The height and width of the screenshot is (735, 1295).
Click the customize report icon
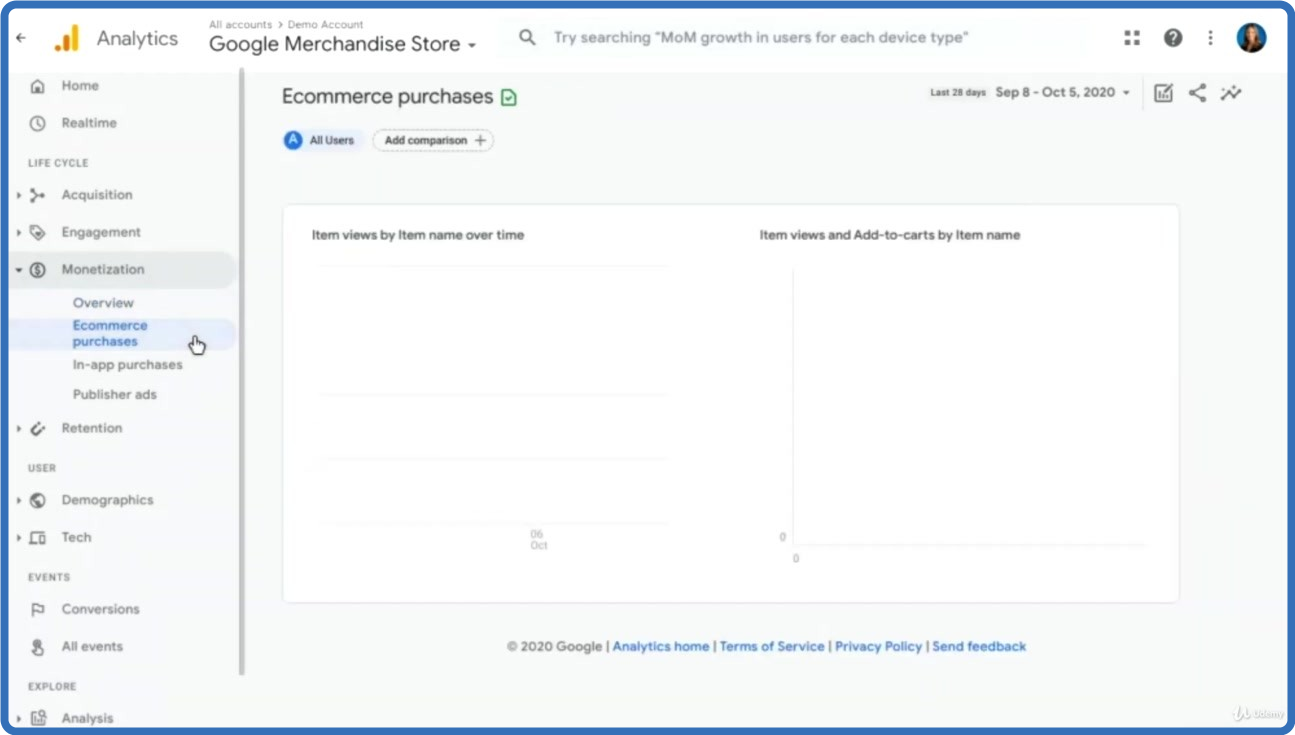pyautogui.click(x=1163, y=93)
